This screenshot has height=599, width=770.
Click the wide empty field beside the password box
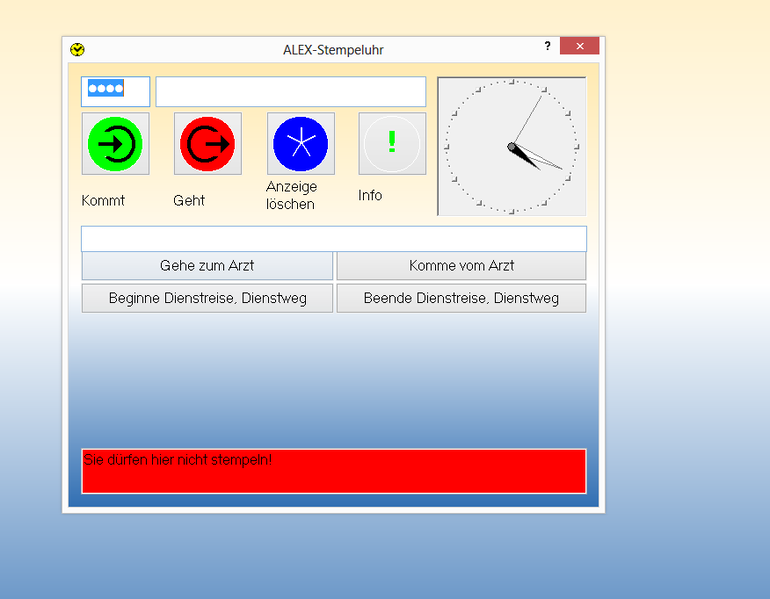coord(290,91)
